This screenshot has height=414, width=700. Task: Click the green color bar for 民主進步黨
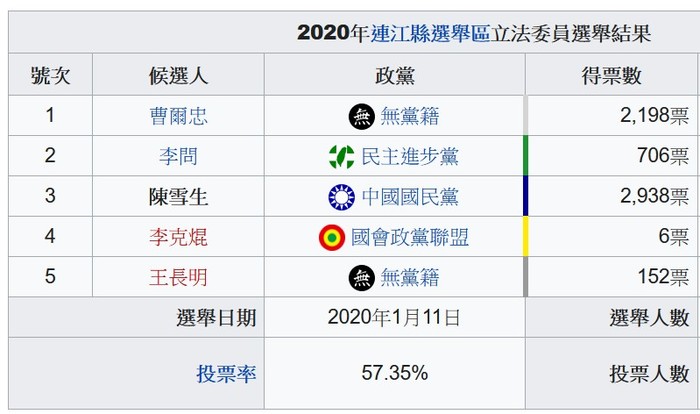coord(525,156)
